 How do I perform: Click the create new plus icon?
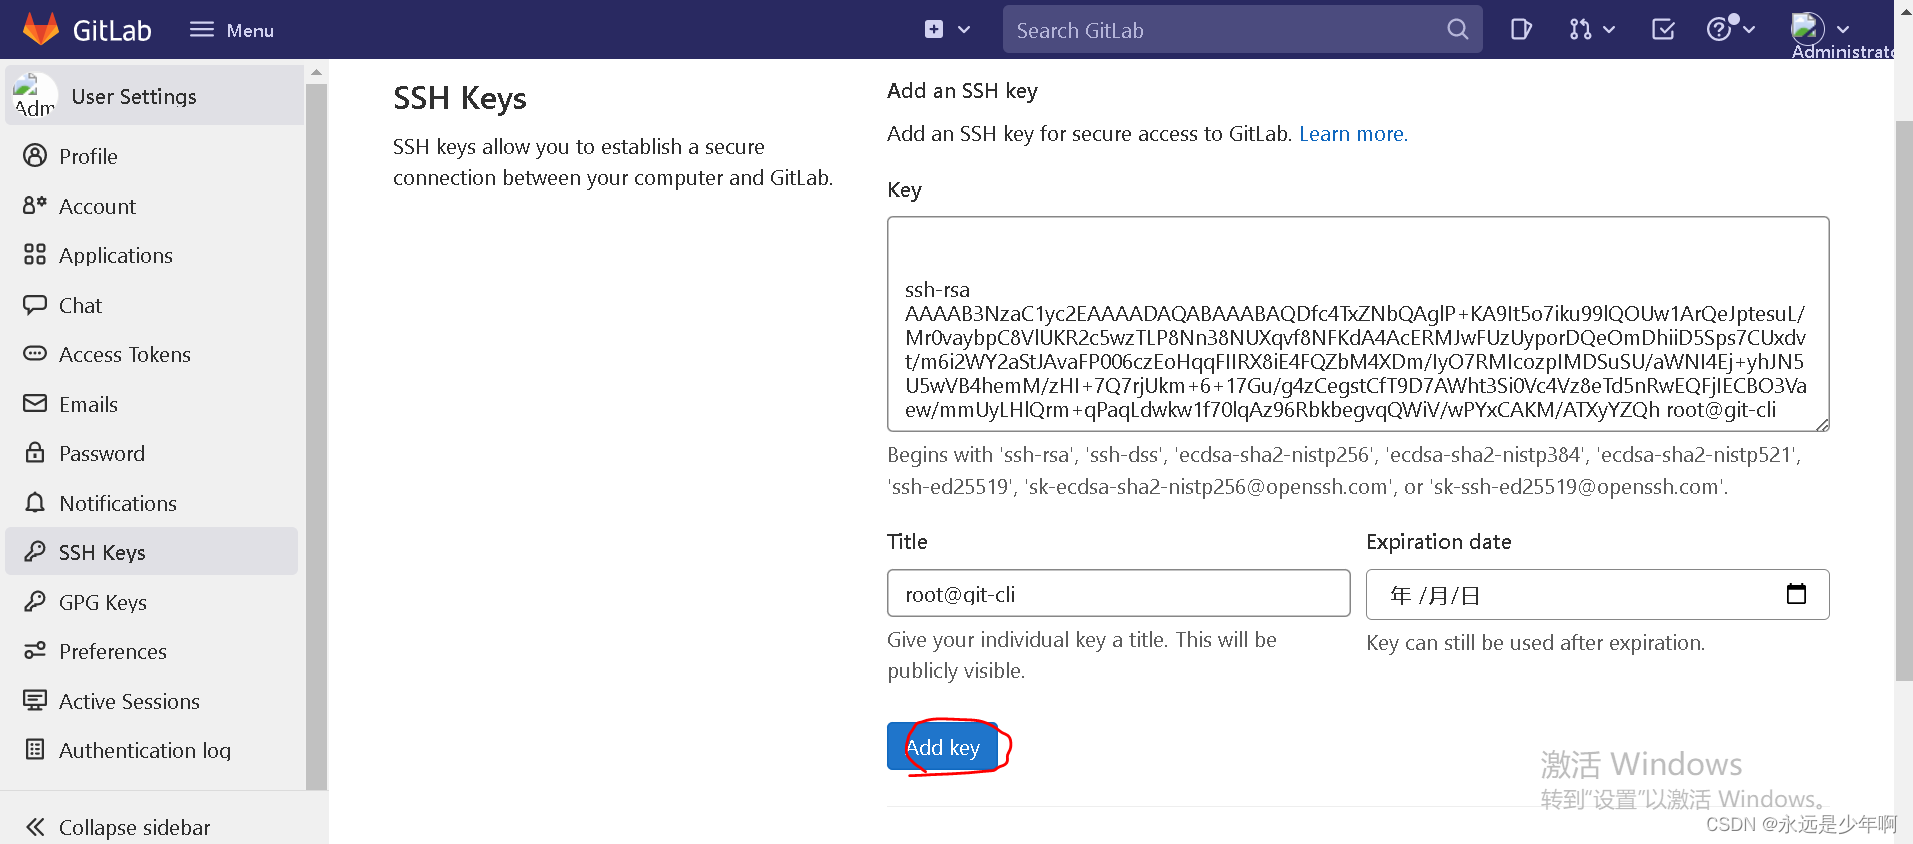pyautogui.click(x=933, y=29)
